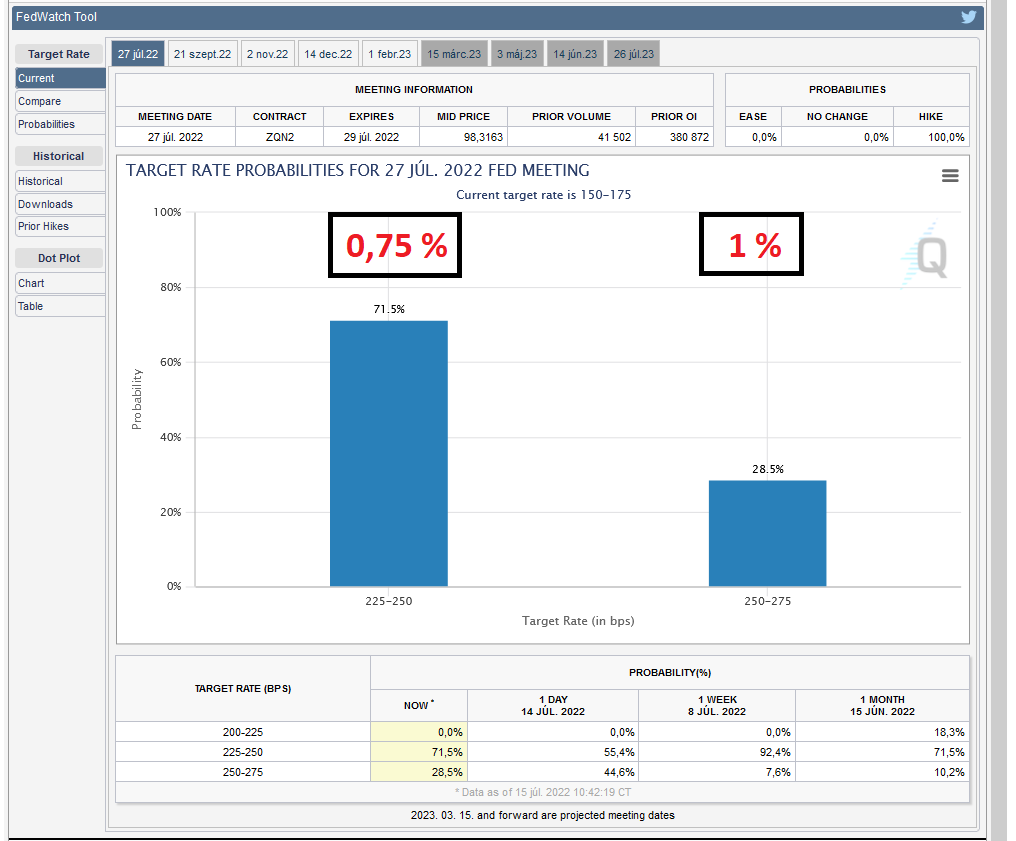Click the 71,5% NOW cell for 225-250

[x=419, y=752]
